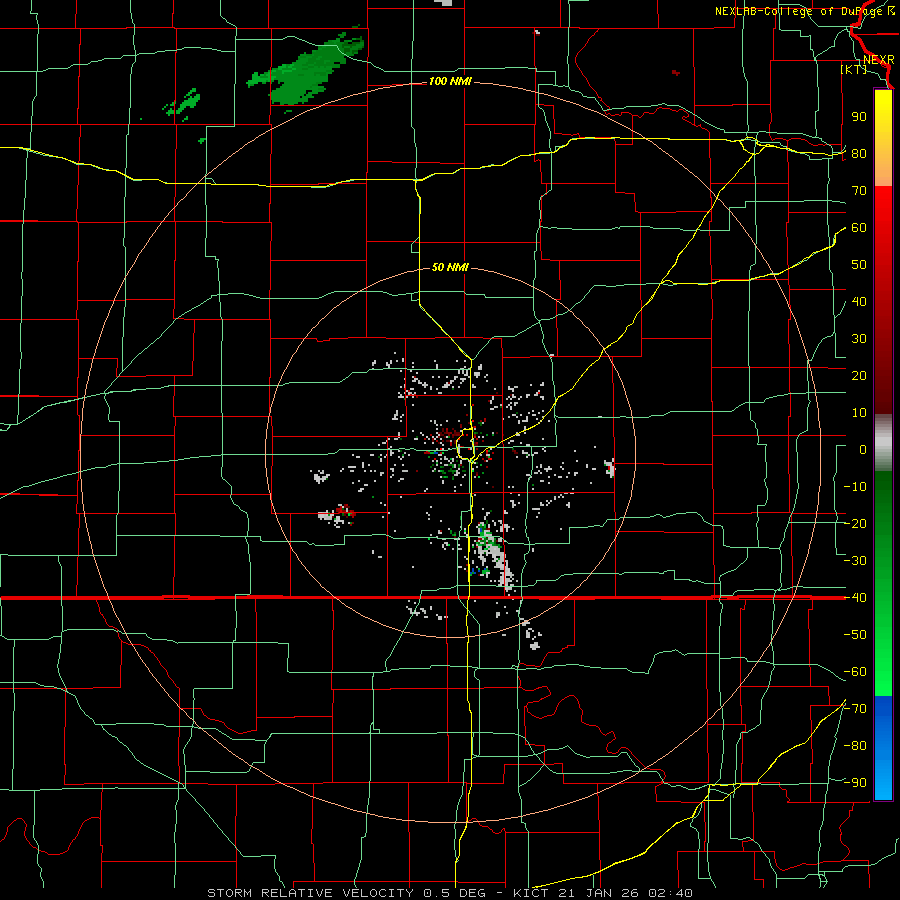Click the 70 value on velocity scale
The height and width of the screenshot is (900, 900).
(859, 191)
